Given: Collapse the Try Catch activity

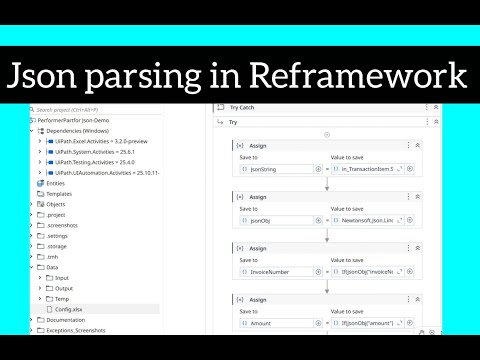Looking at the screenshot, I should point(436,107).
